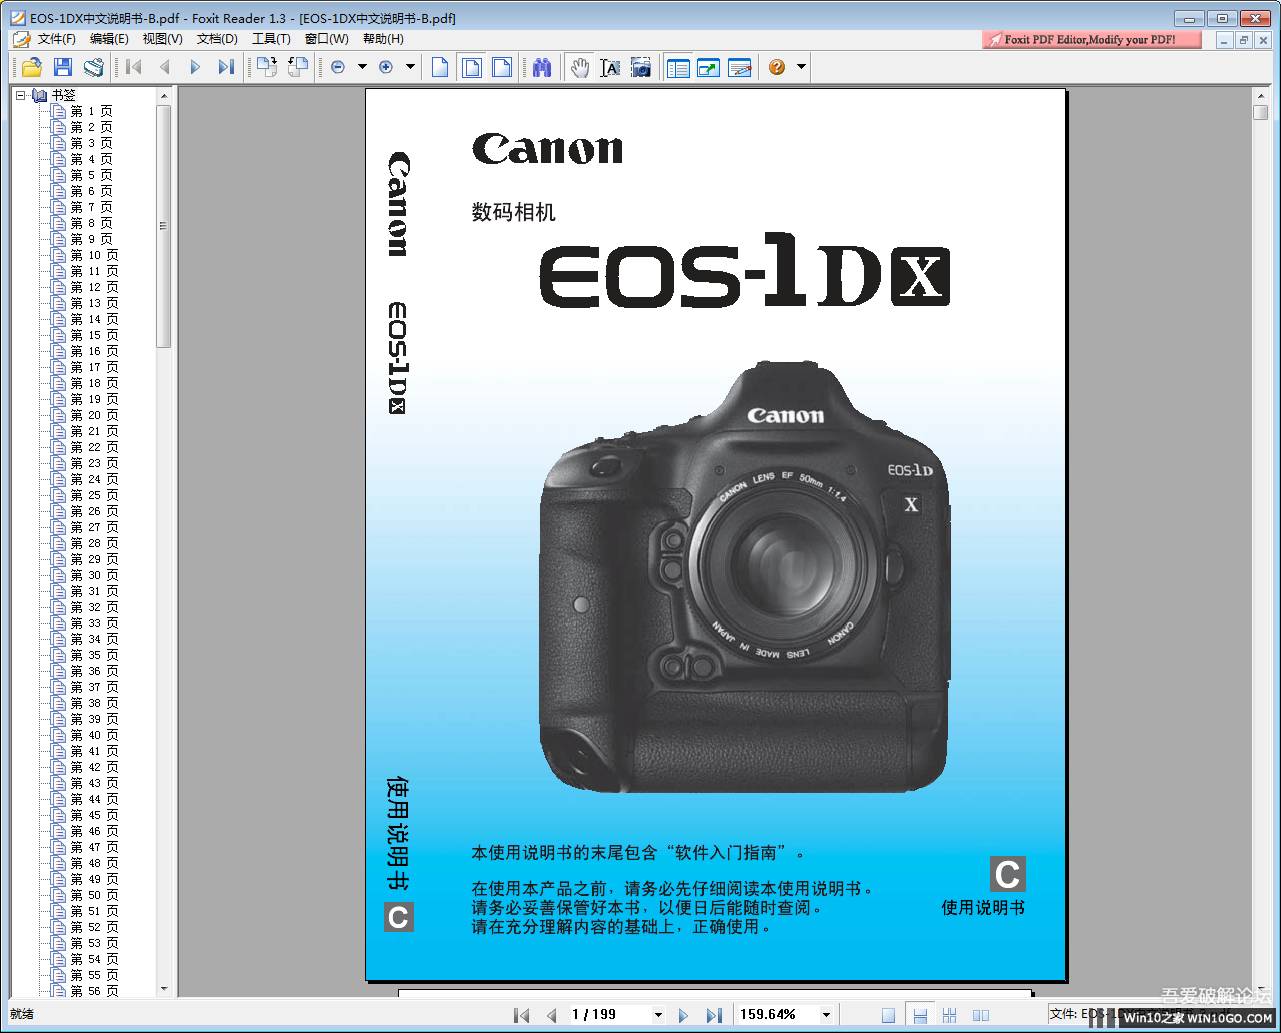Switch to single page layout

(888, 1015)
